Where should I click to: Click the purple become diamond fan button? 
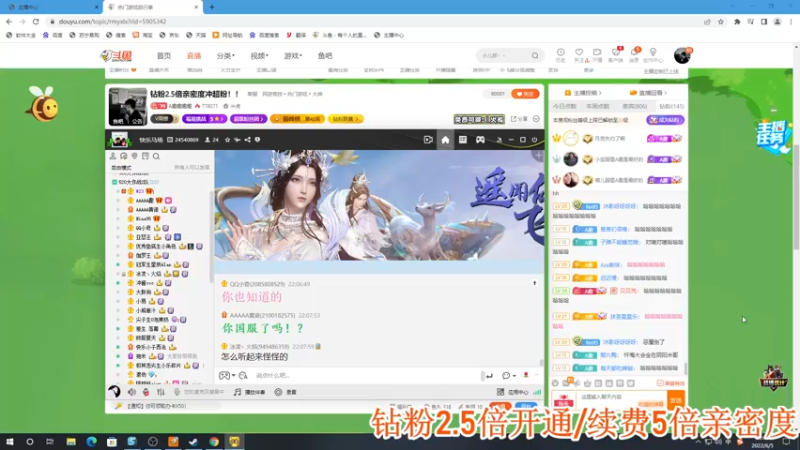[x=665, y=120]
